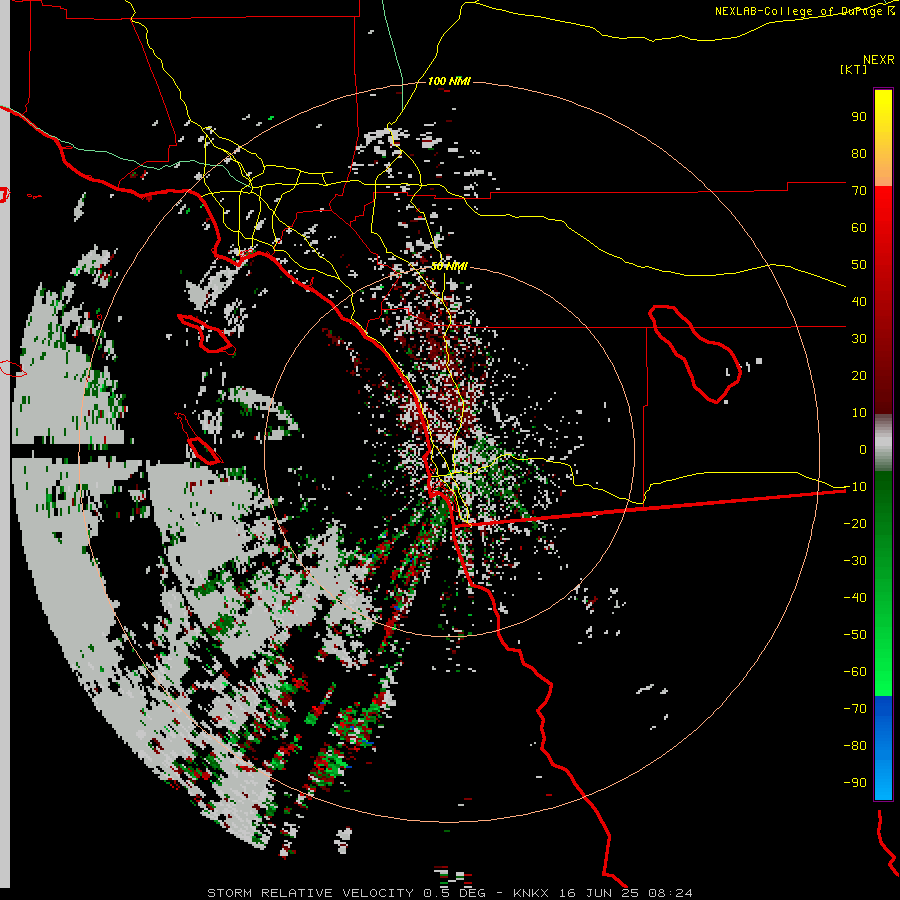Click the 60 value on the velocity scale

859,227
